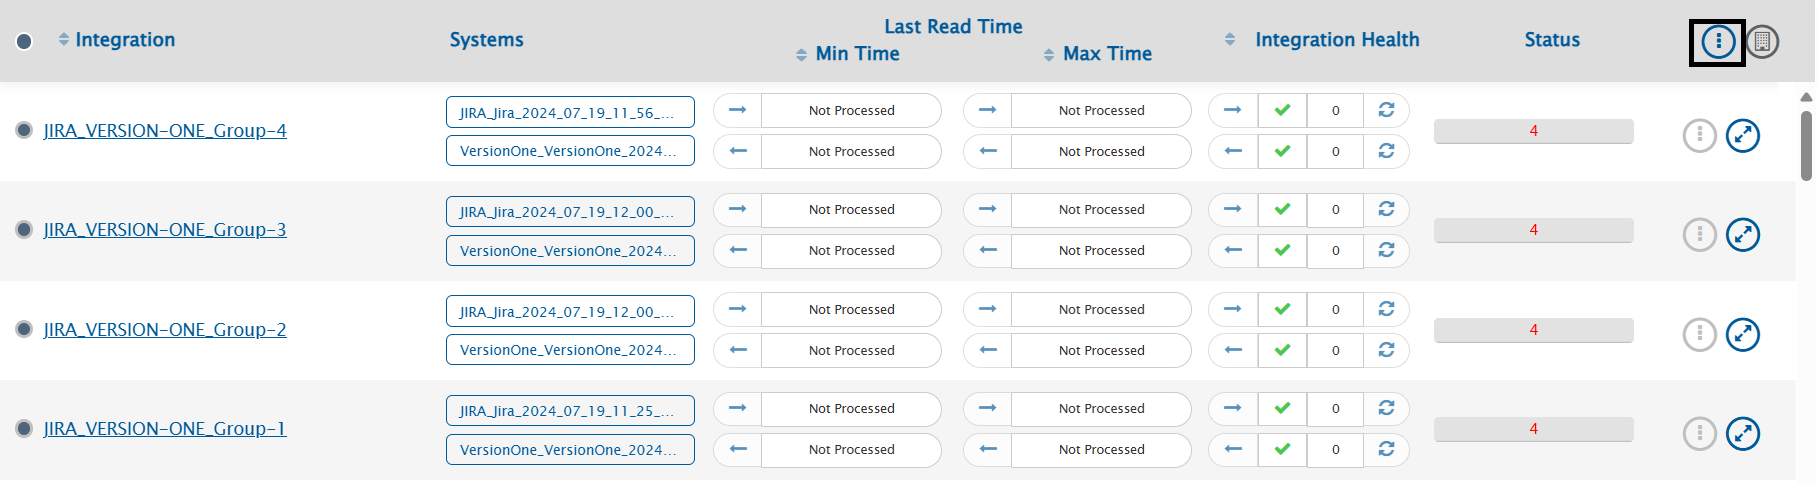Click the header three-dots actions icon
The height and width of the screenshot is (483, 1817).
(1718, 42)
